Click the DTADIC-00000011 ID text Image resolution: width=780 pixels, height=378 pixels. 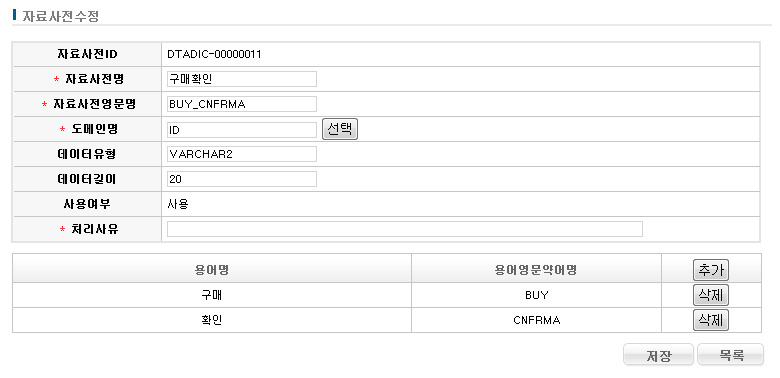[214, 54]
